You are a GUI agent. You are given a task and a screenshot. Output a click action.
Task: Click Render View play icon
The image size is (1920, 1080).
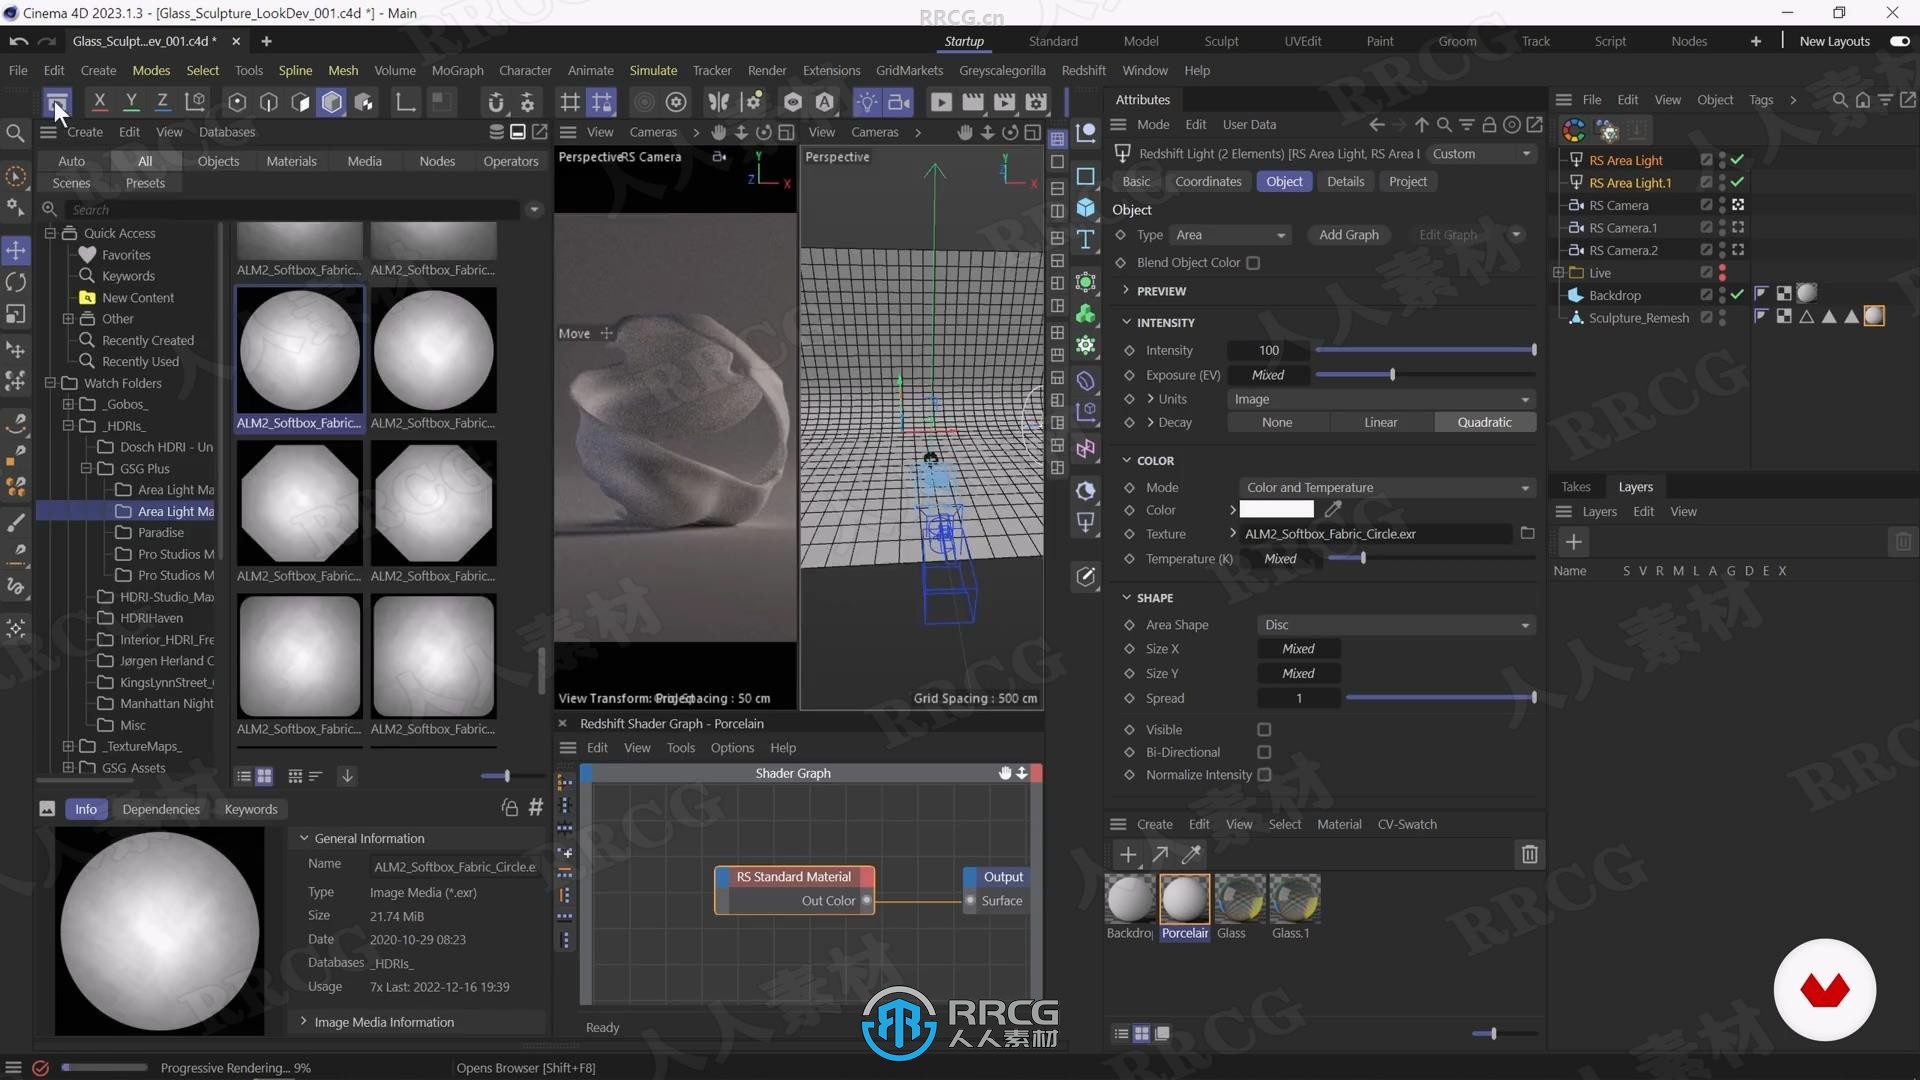tap(941, 102)
